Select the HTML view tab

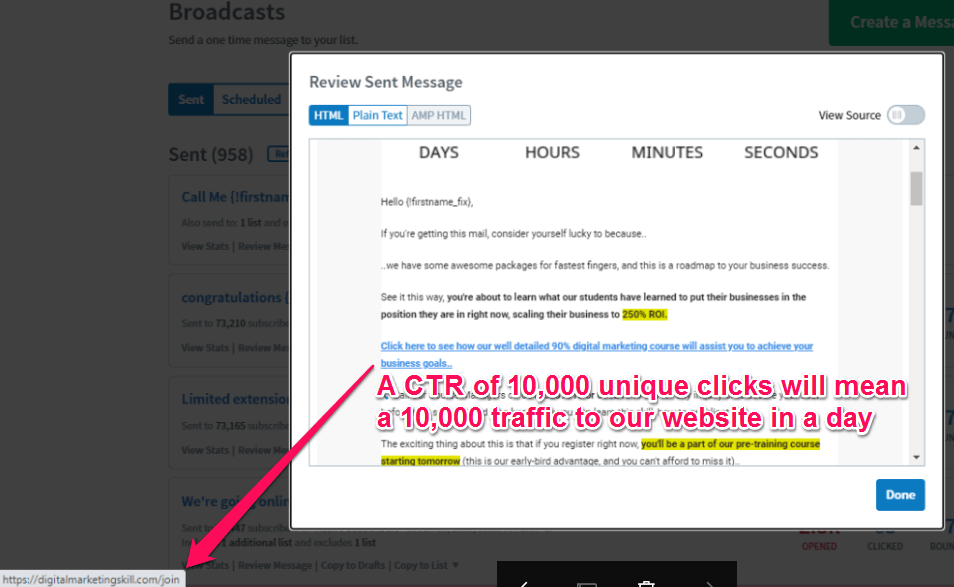[328, 115]
